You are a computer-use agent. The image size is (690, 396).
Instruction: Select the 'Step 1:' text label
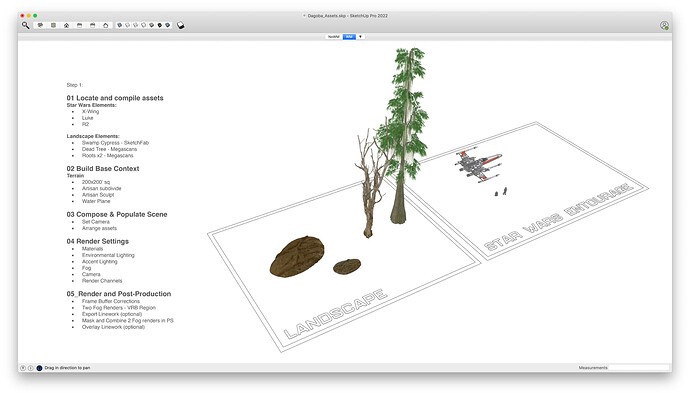(74, 85)
